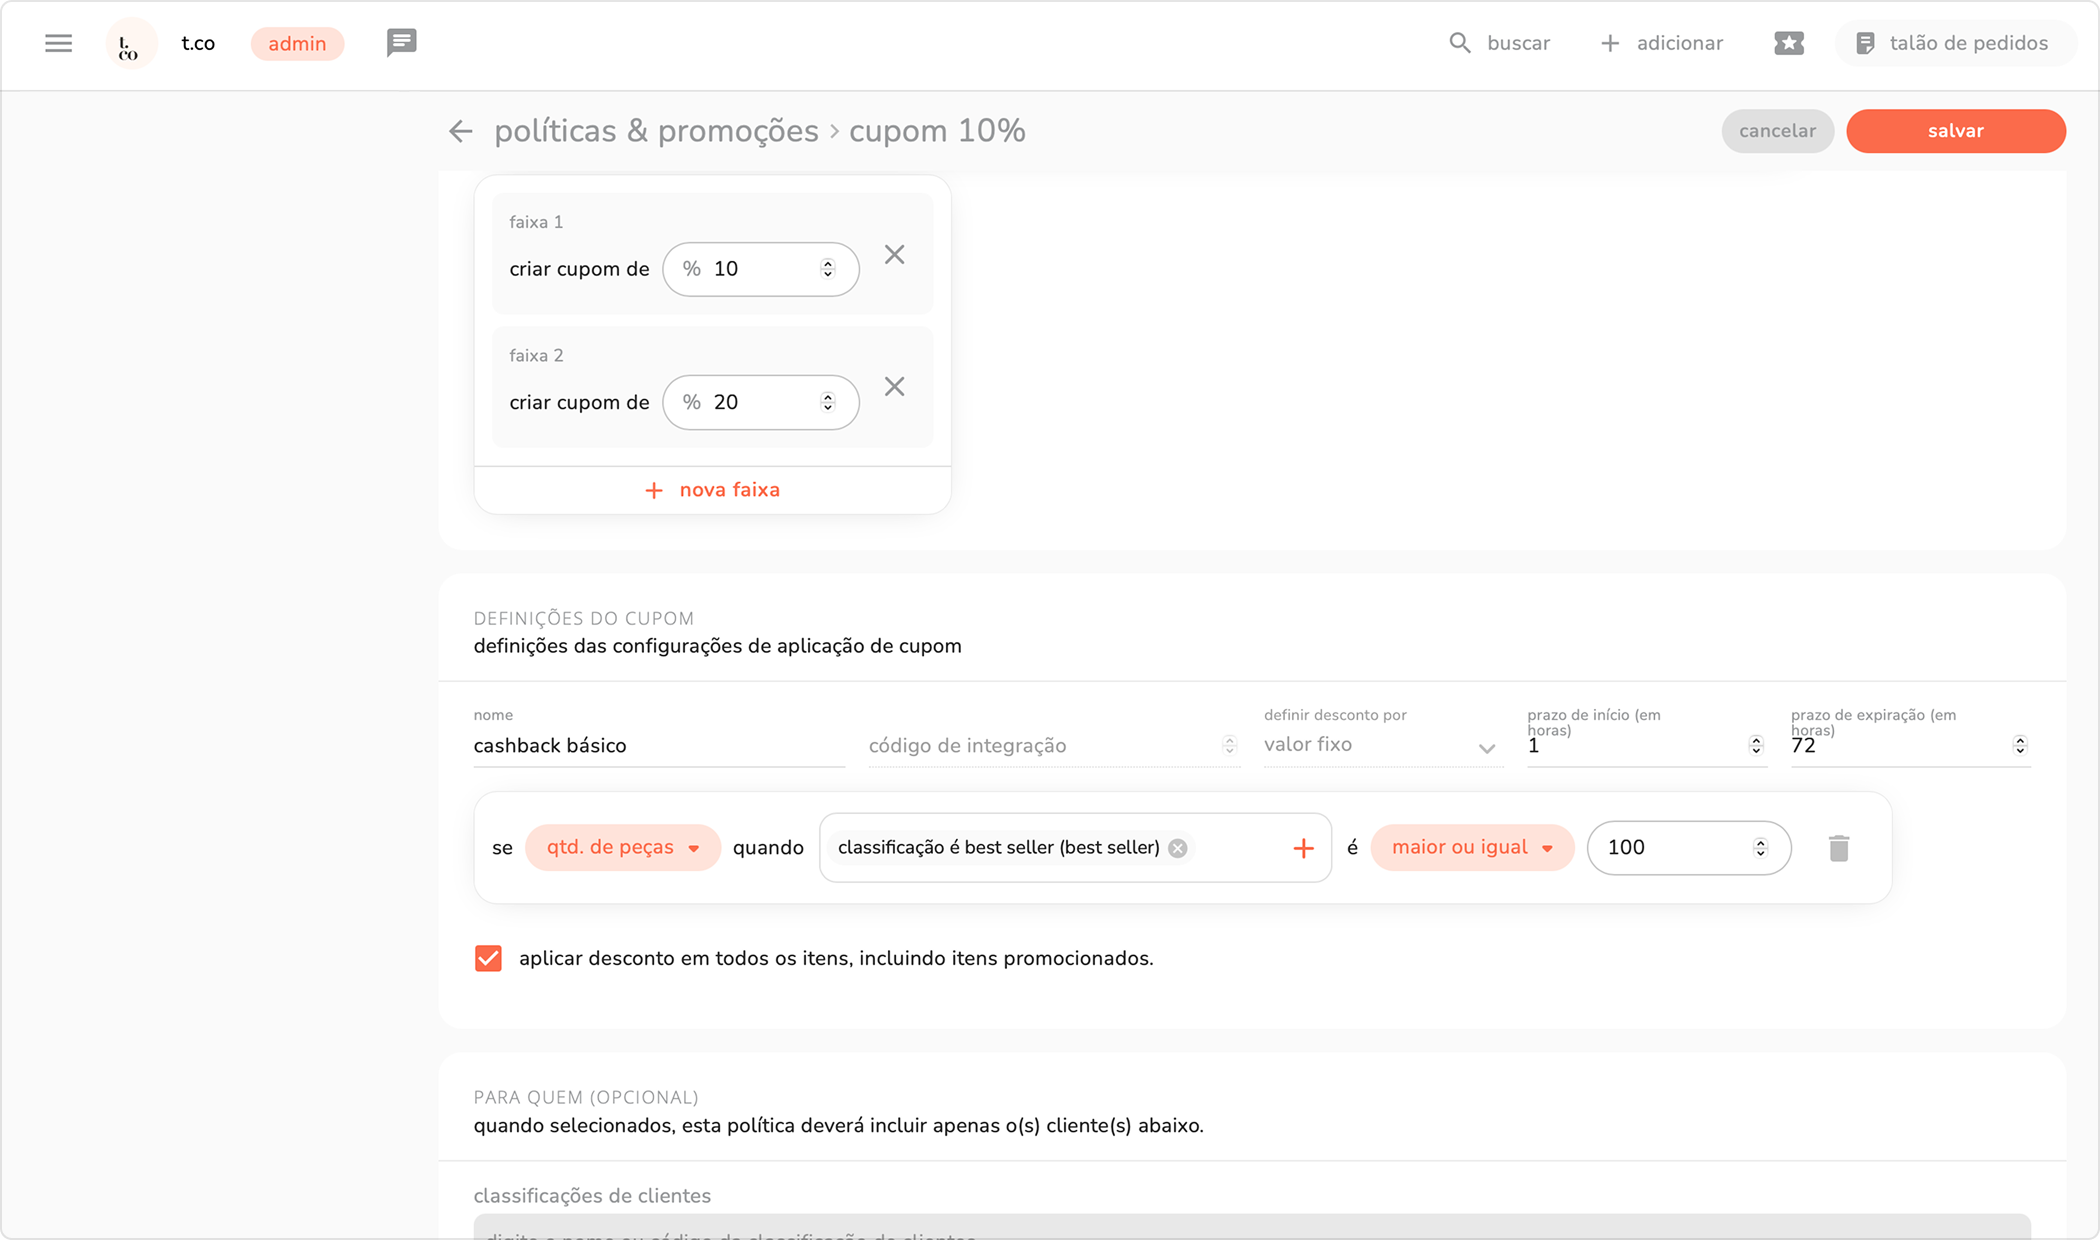This screenshot has height=1240, width=2100.
Task: Open the chat messages icon
Action: (401, 43)
